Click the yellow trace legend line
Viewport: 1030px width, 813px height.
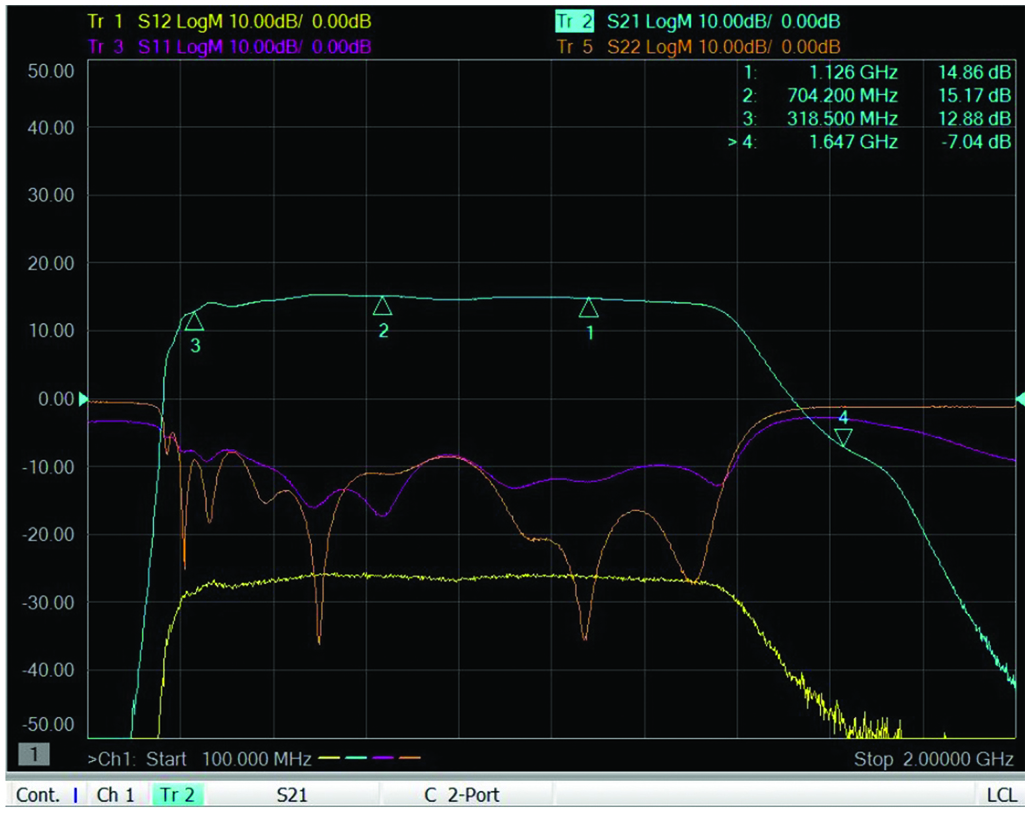click(x=332, y=759)
